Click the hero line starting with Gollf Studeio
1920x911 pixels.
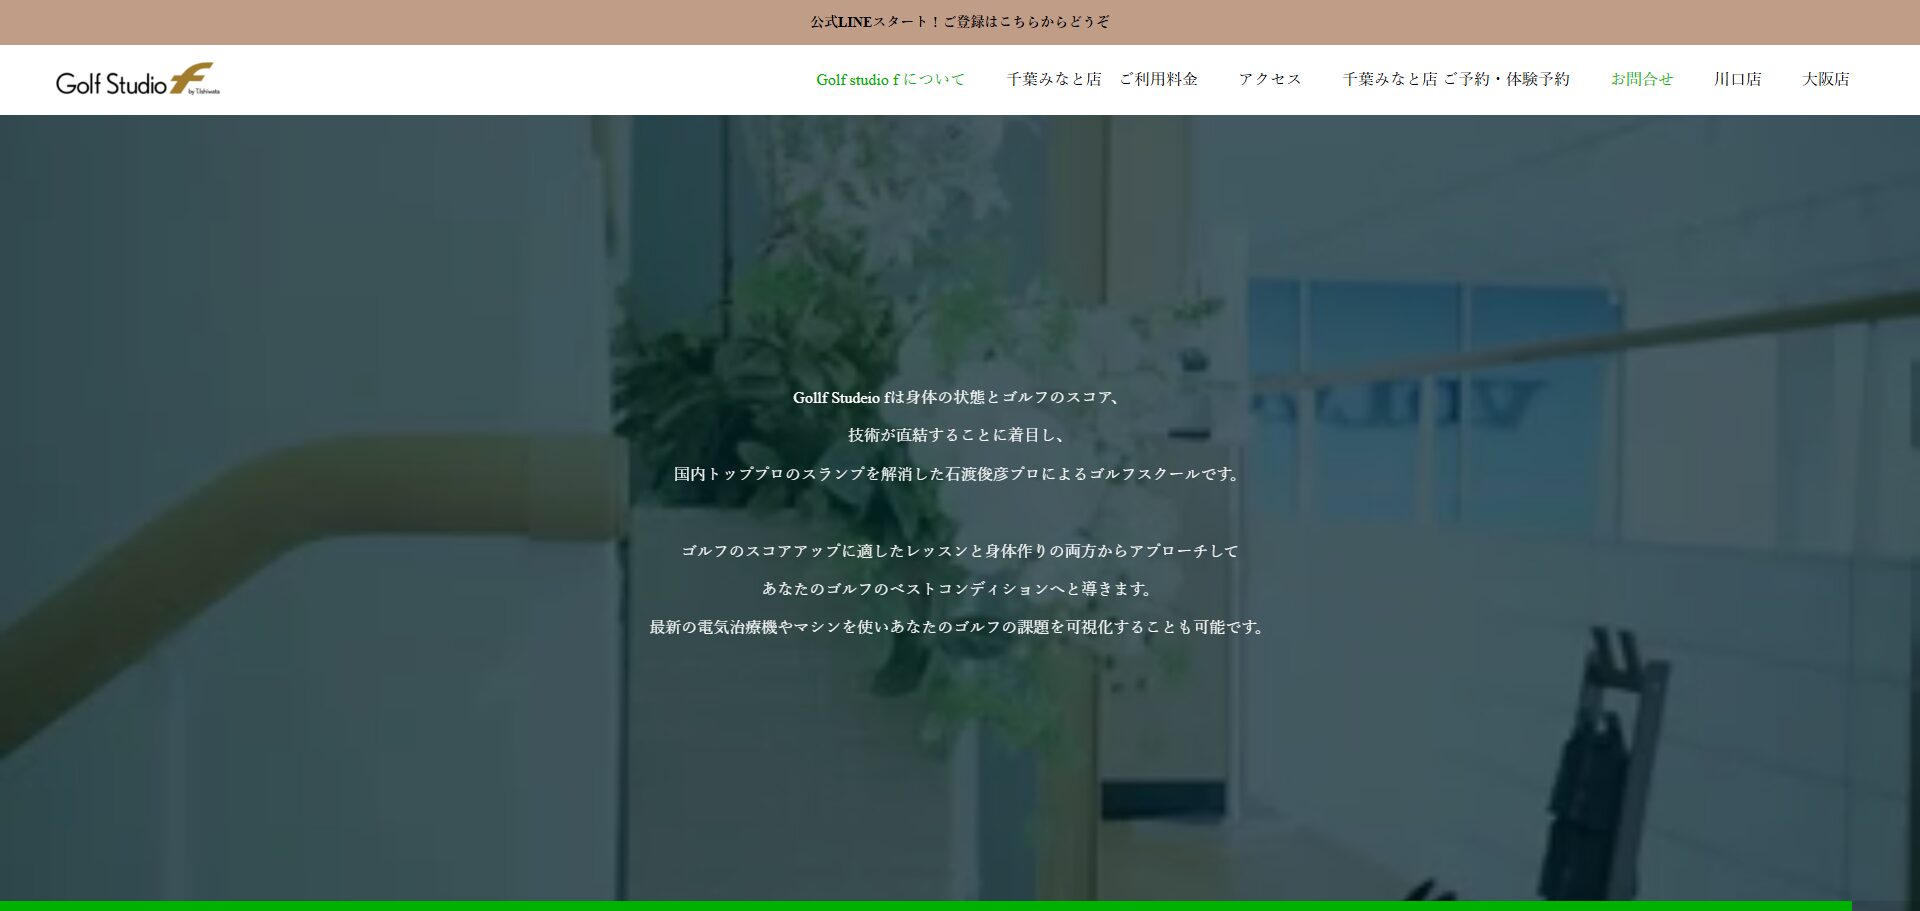(x=958, y=398)
